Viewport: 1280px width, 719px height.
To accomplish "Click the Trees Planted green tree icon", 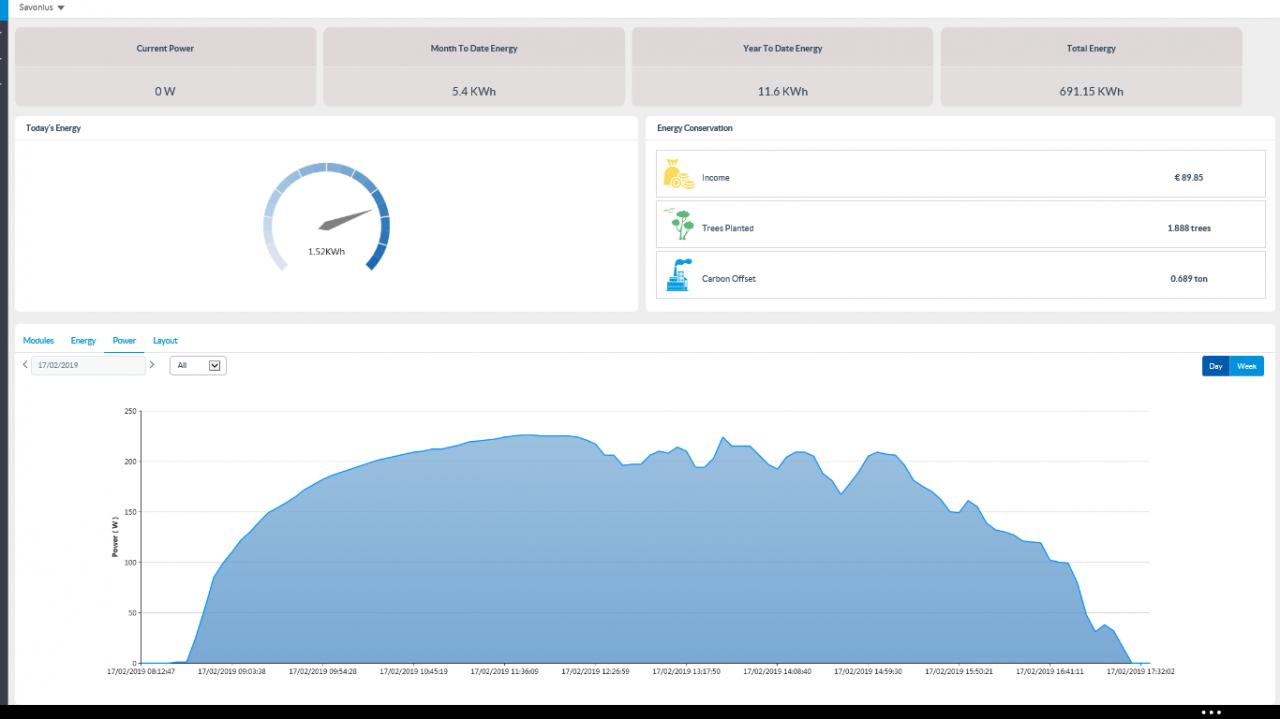I will 679,224.
